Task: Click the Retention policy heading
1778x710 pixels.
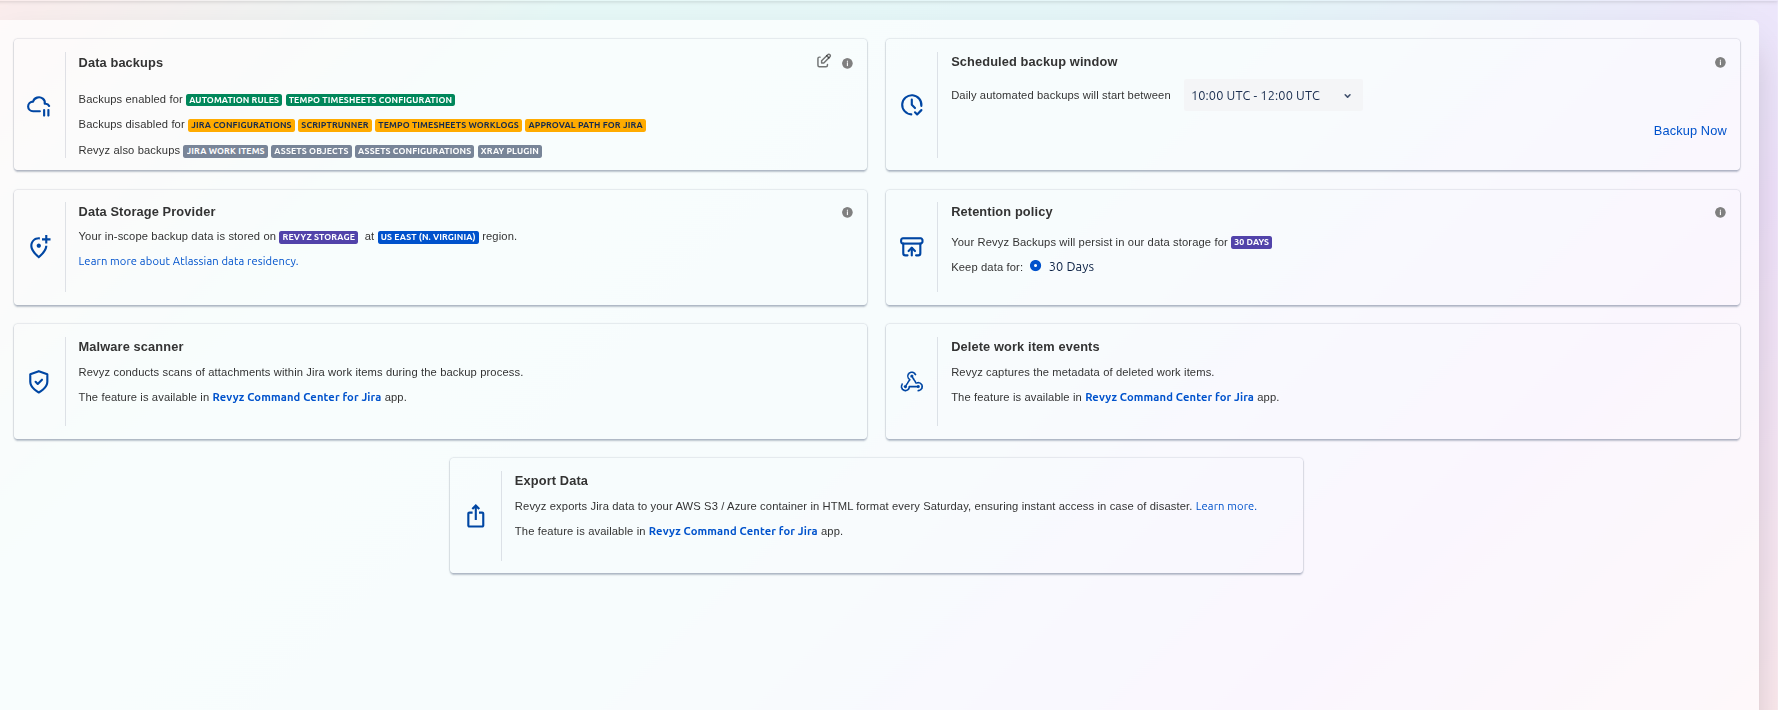Action: 1002,212
